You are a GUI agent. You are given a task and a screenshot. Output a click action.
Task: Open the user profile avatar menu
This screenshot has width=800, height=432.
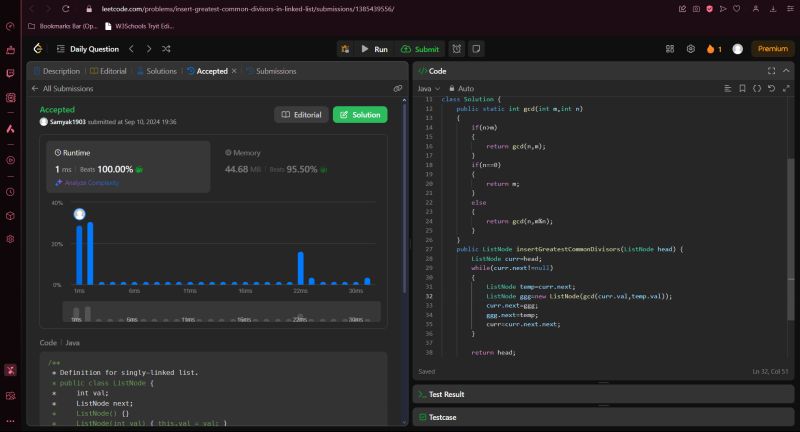pyautogui.click(x=737, y=49)
